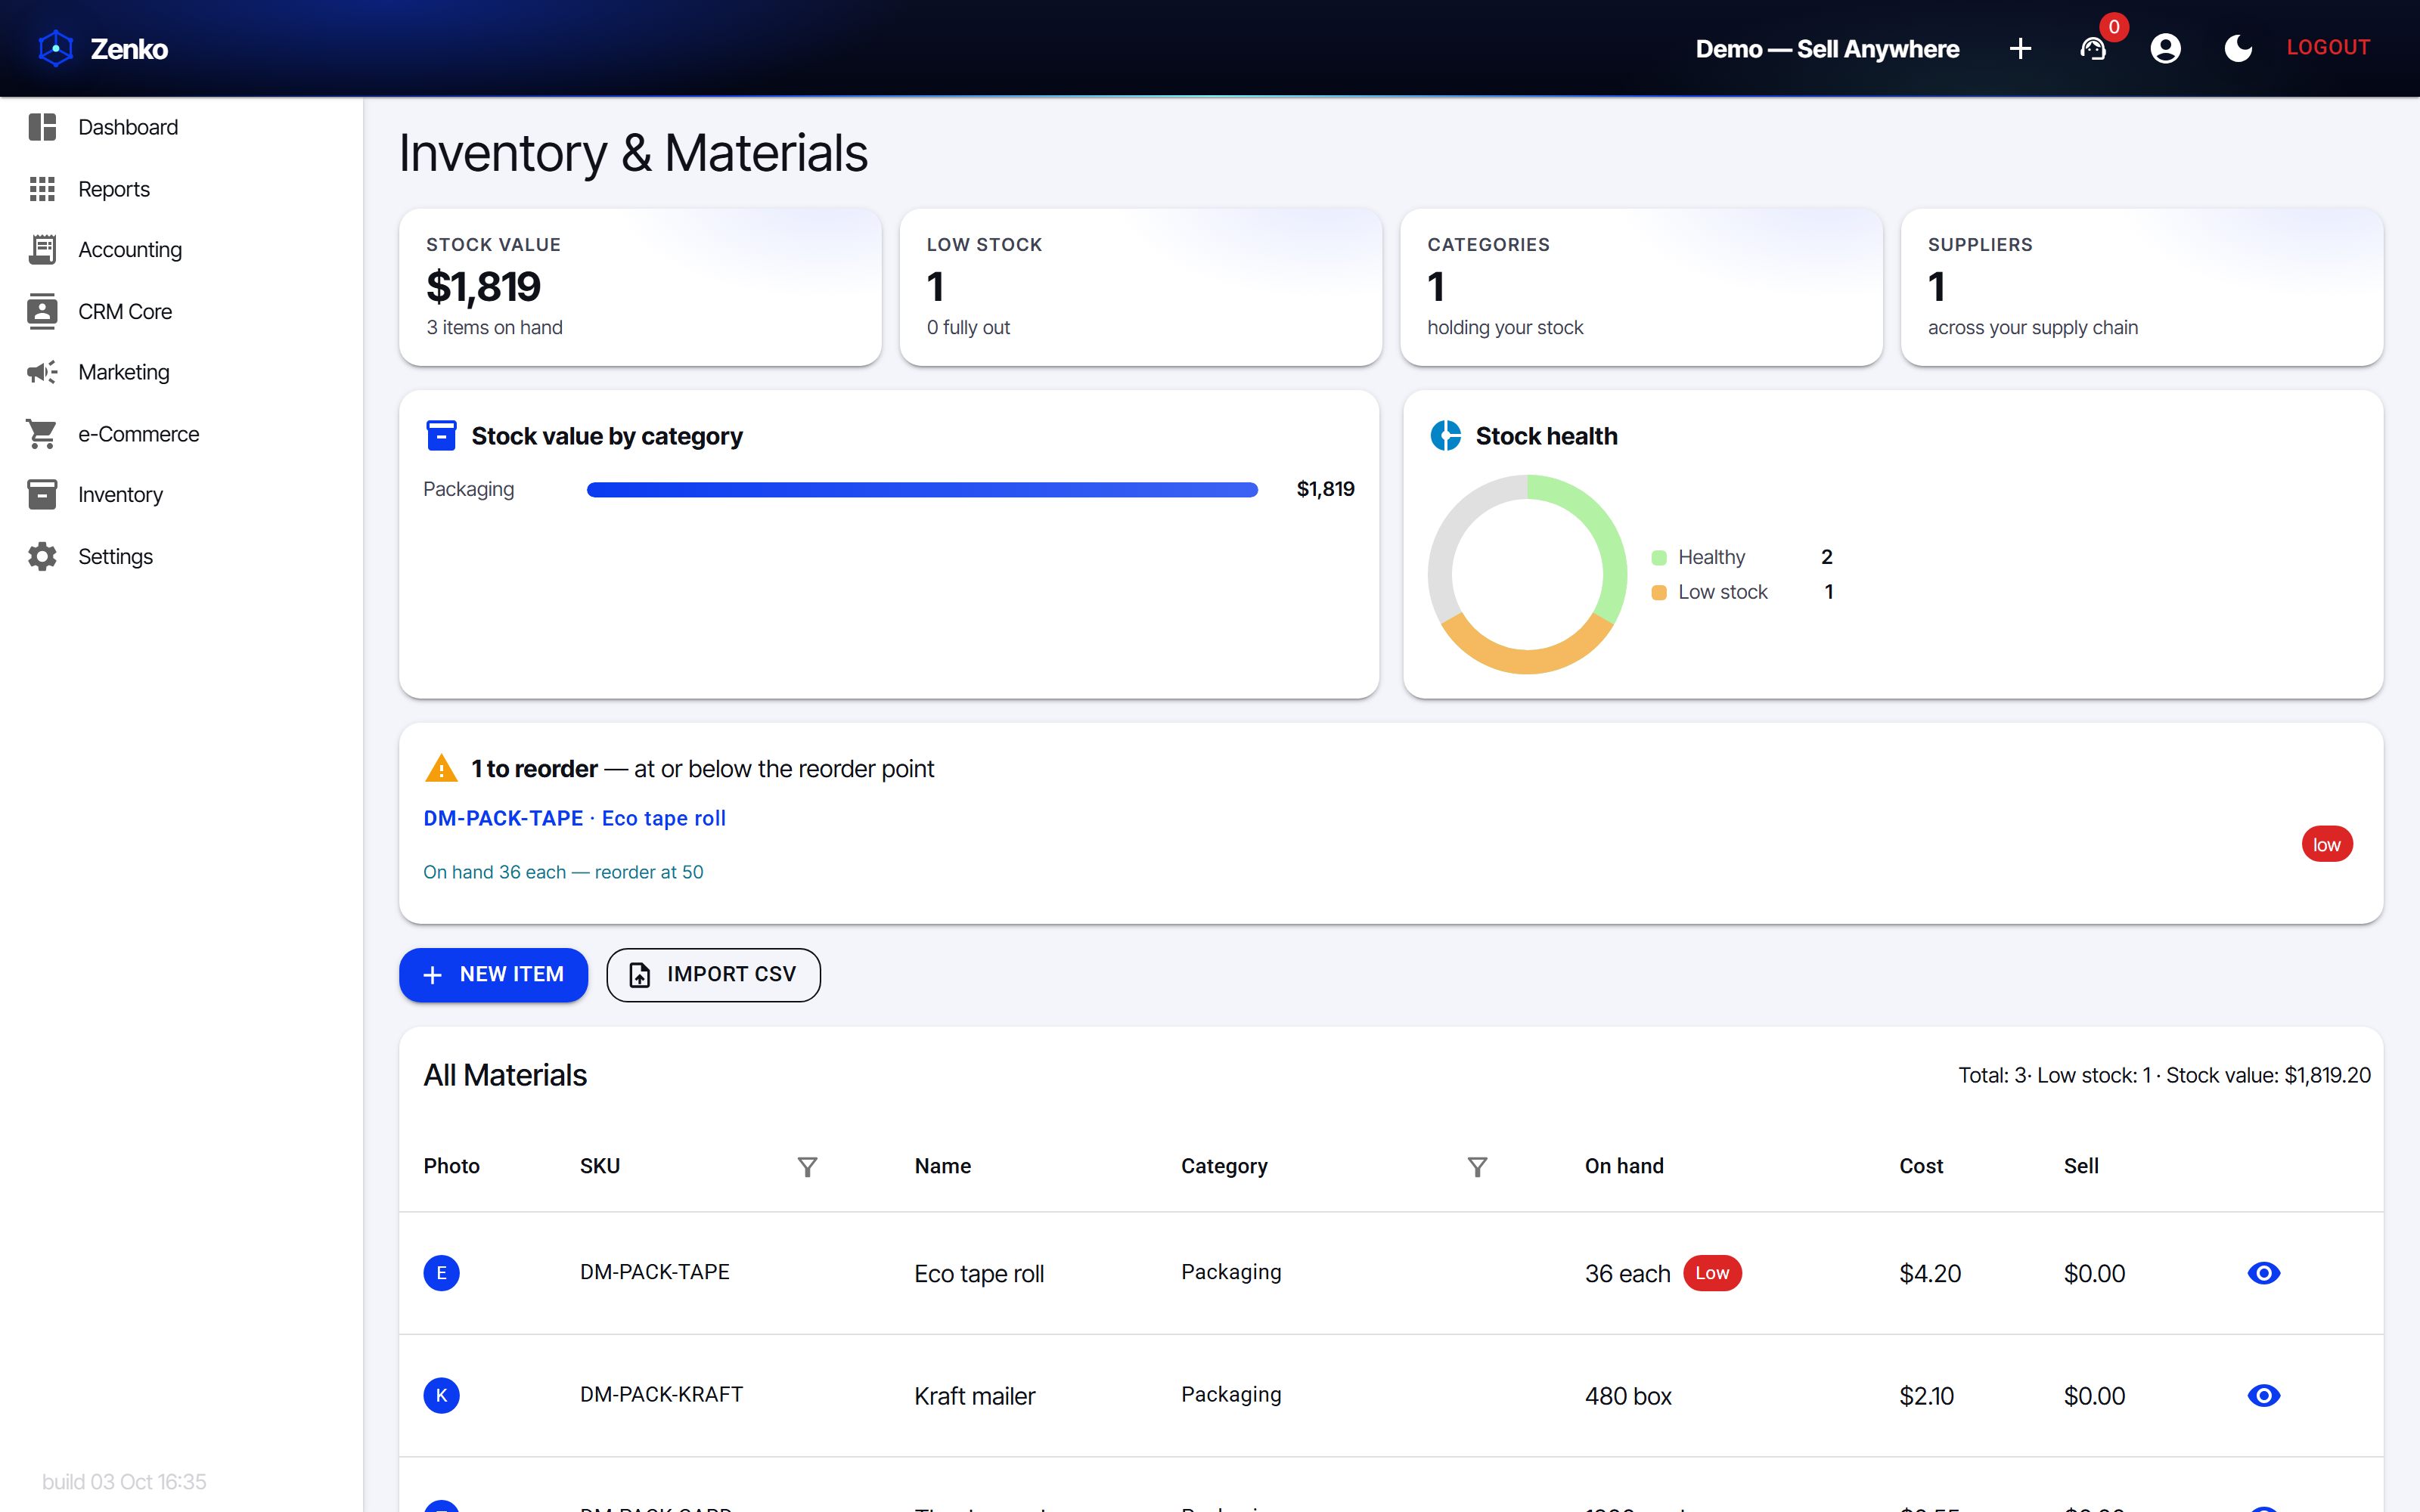Viewport: 2420px width, 1512px height.
Task: Open the user account profile icon
Action: pyautogui.click(x=2165, y=48)
